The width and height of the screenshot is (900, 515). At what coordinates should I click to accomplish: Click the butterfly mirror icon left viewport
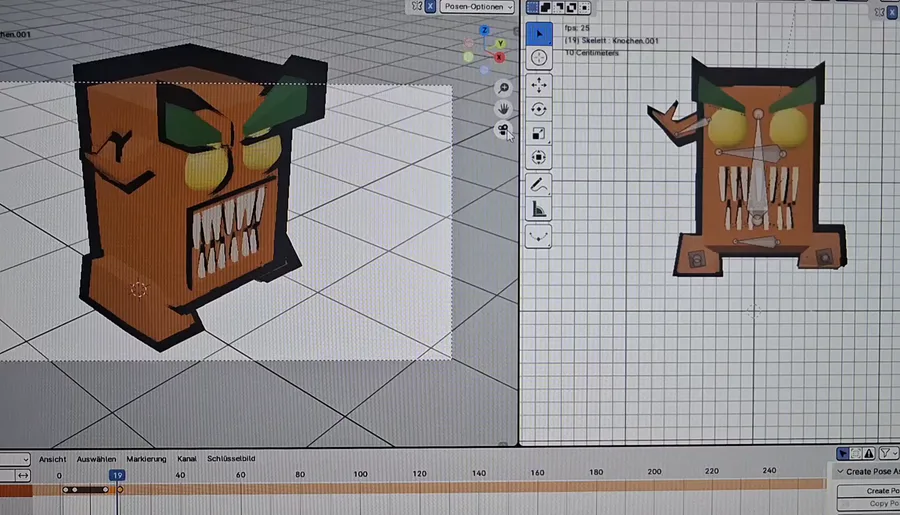point(417,6)
